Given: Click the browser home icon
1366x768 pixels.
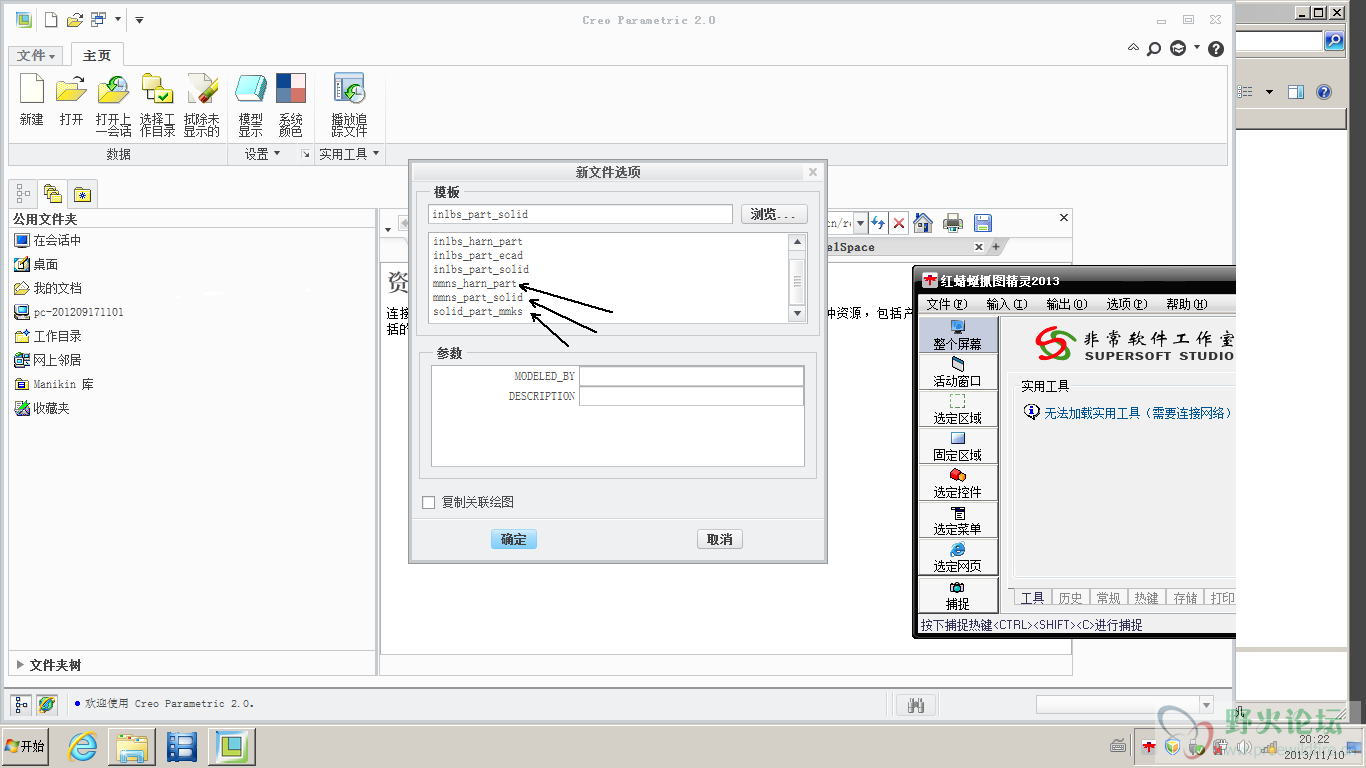Looking at the screenshot, I should 923,223.
